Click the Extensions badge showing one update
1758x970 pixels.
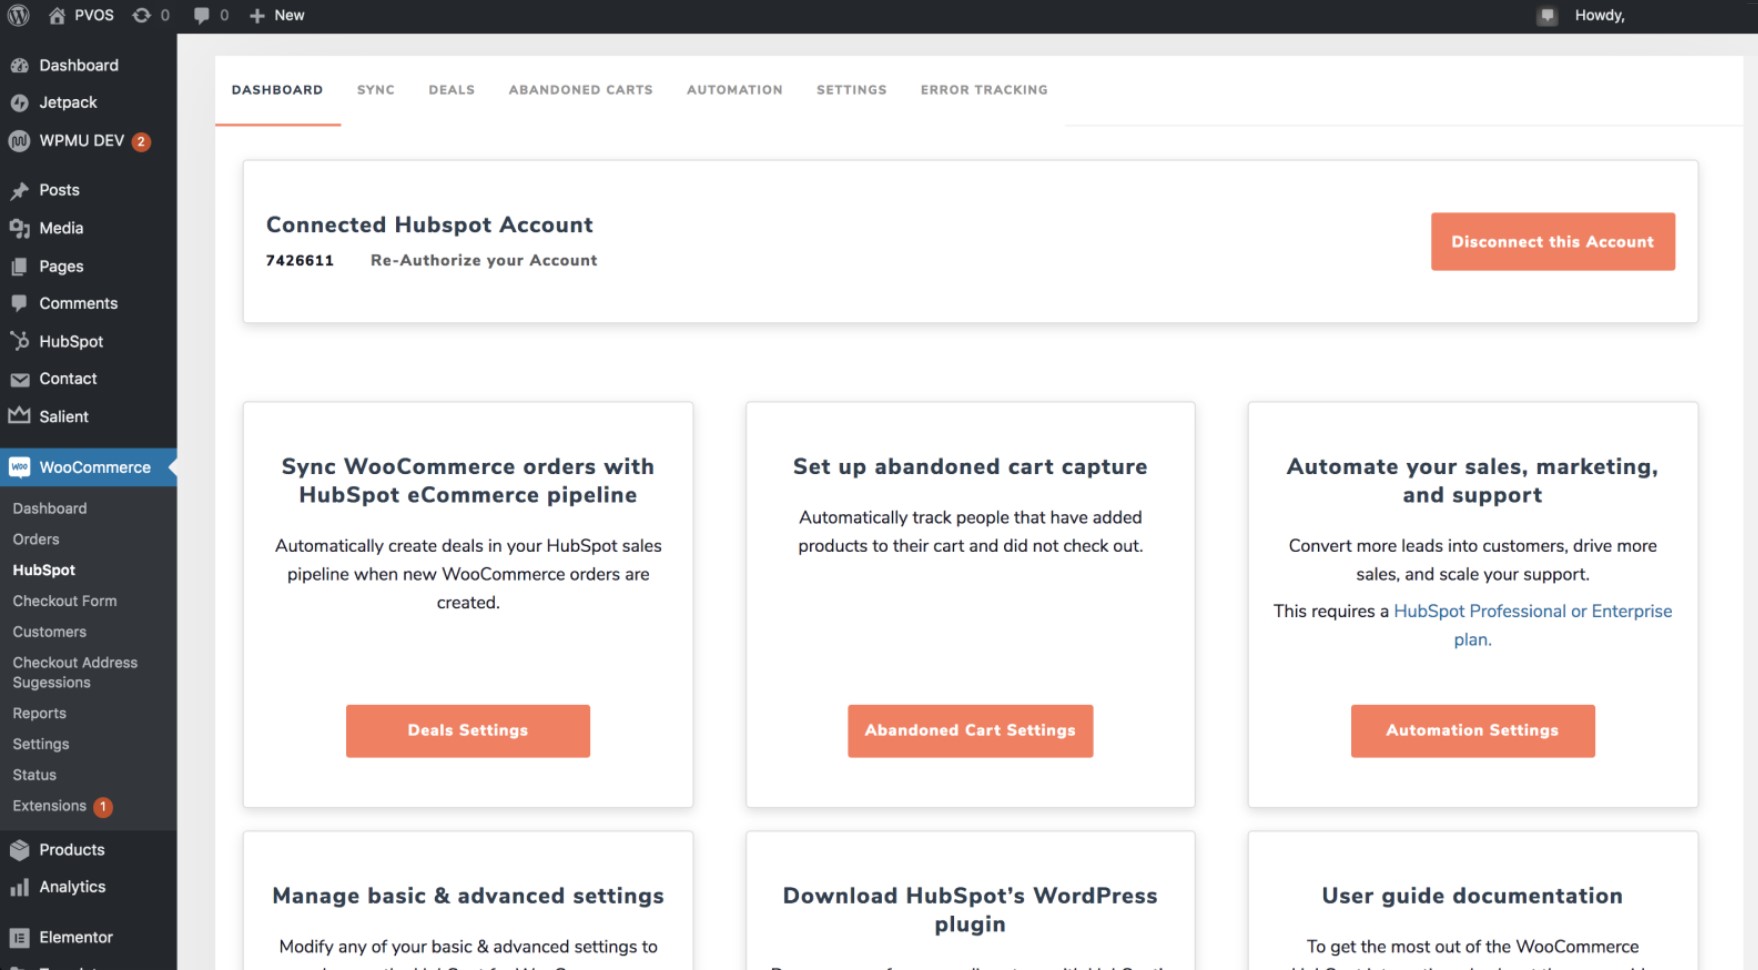103,806
